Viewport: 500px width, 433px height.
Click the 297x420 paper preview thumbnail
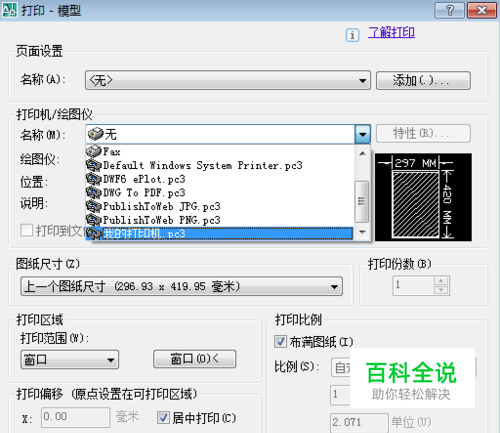point(423,197)
